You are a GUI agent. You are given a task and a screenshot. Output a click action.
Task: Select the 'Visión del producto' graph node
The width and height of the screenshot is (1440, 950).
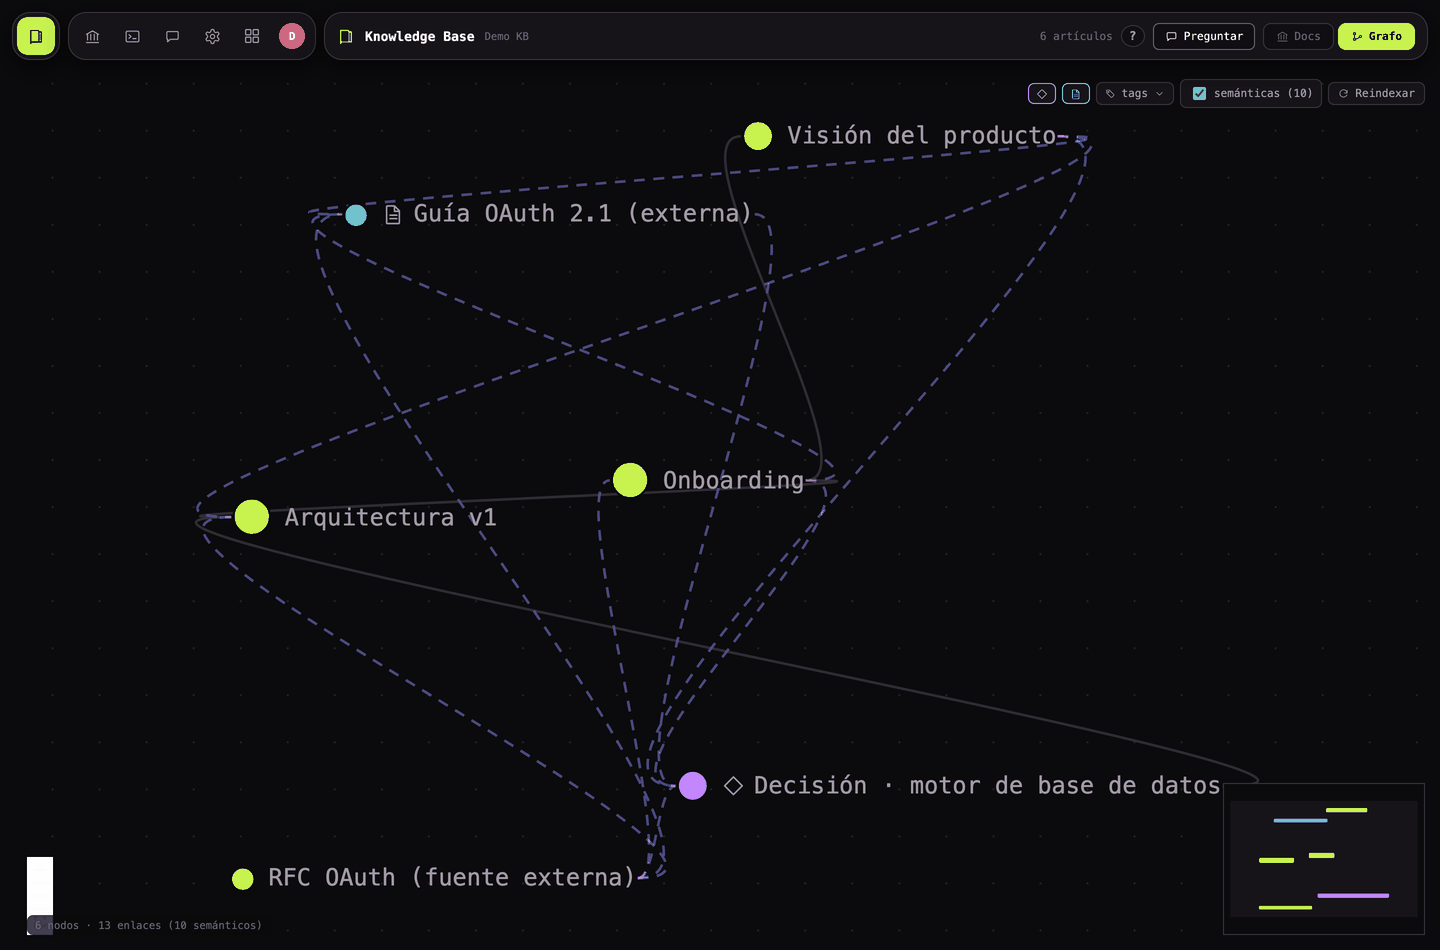(x=758, y=136)
